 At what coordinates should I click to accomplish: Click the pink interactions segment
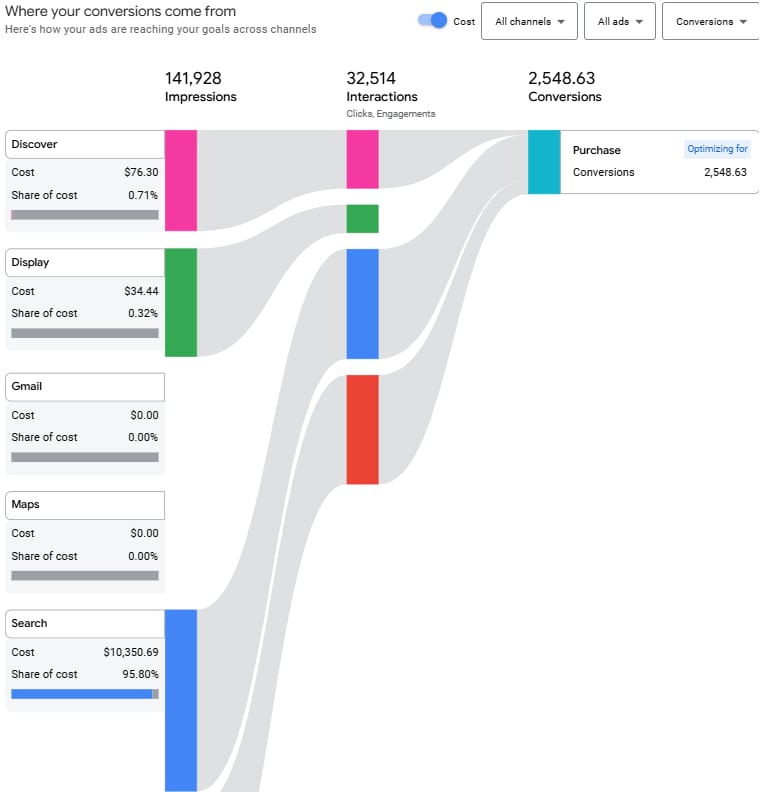[362, 159]
